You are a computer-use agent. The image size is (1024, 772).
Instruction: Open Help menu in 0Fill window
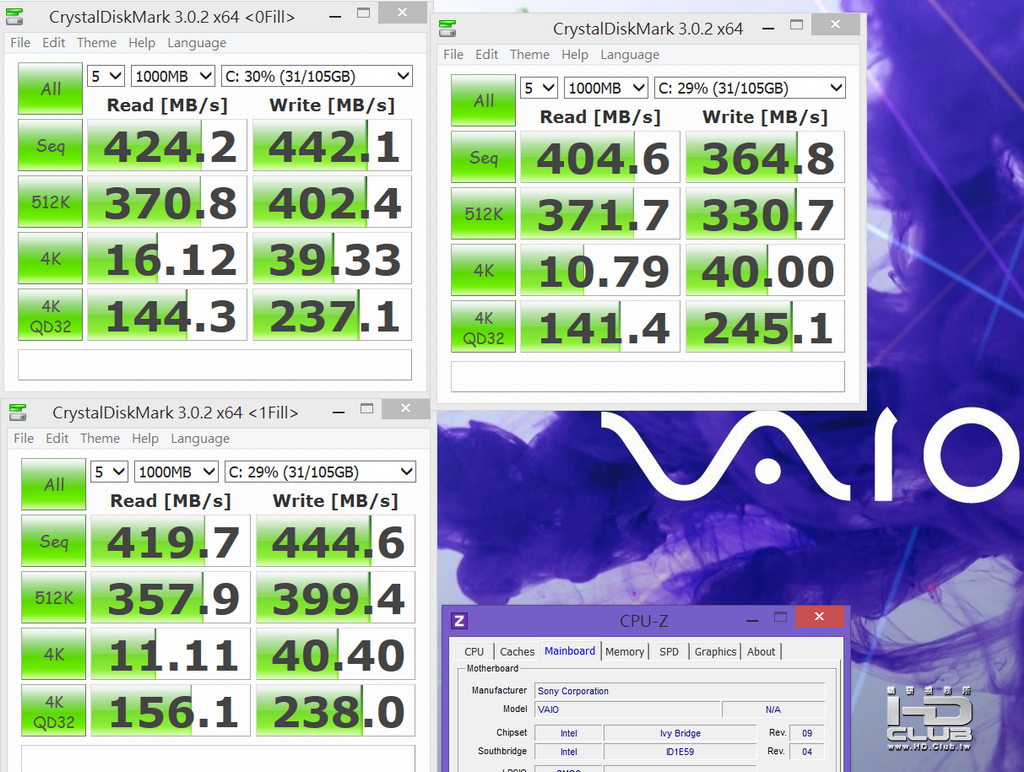(x=142, y=42)
